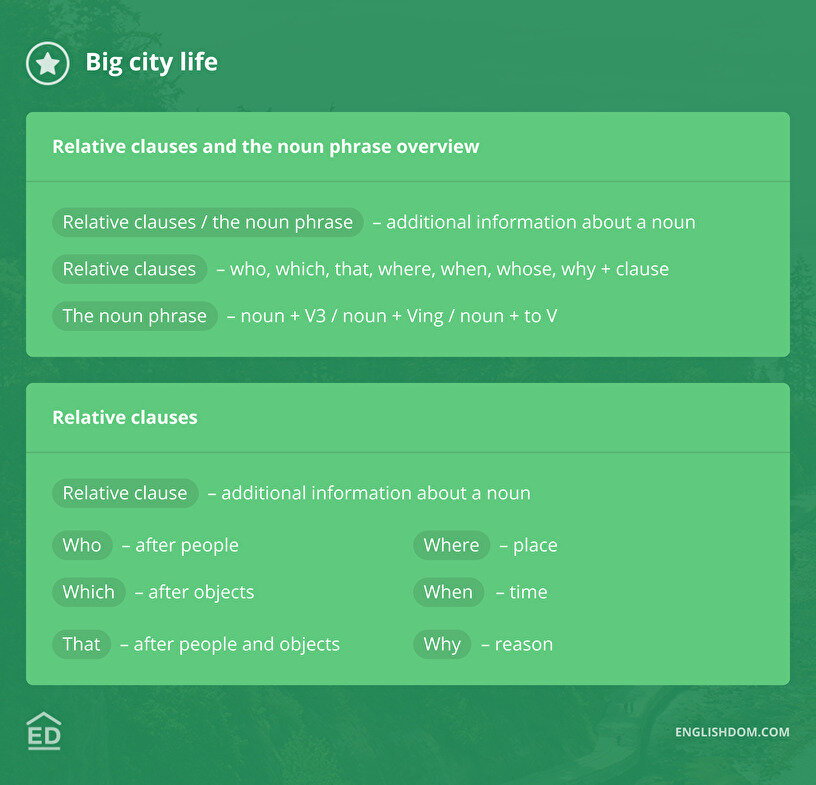This screenshot has height=785, width=816.
Task: Click the 'Relative clauses' card heading
Action: pos(125,418)
